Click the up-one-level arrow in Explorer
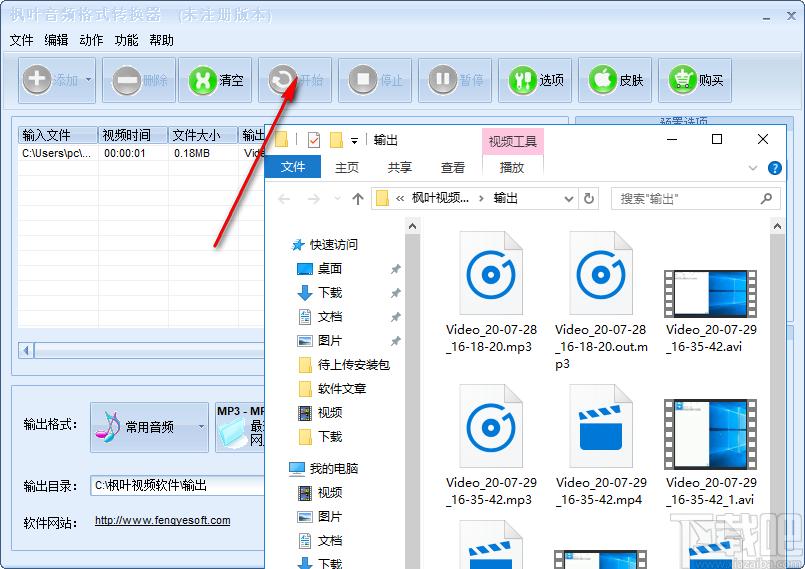The width and height of the screenshot is (805, 569). pyautogui.click(x=358, y=199)
